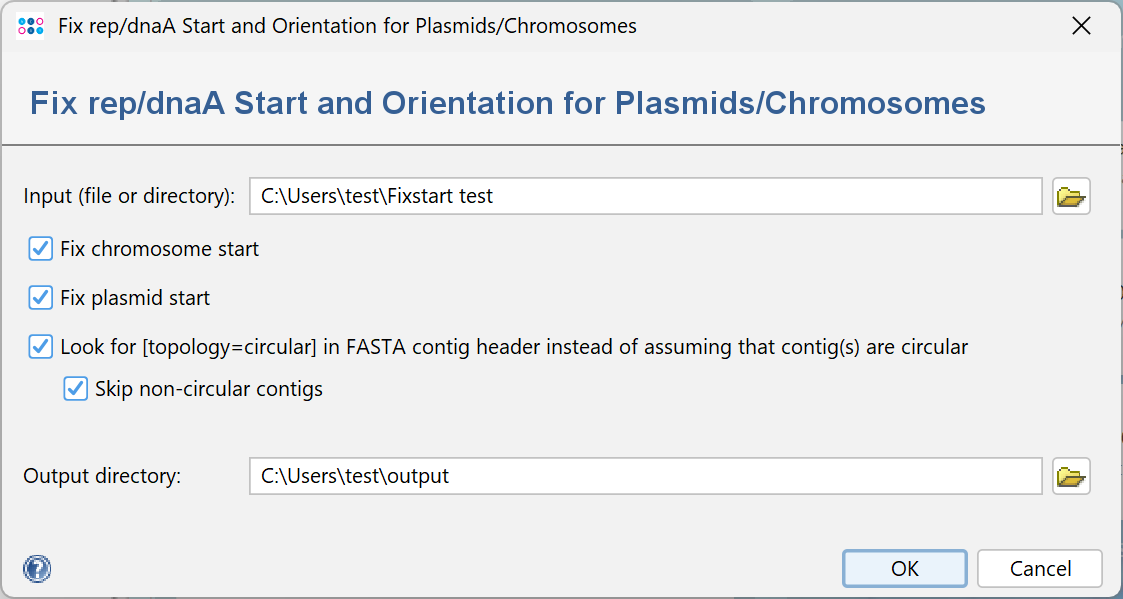The image size is (1123, 599).
Task: Close the dialog with the X button
Action: pyautogui.click(x=1081, y=26)
